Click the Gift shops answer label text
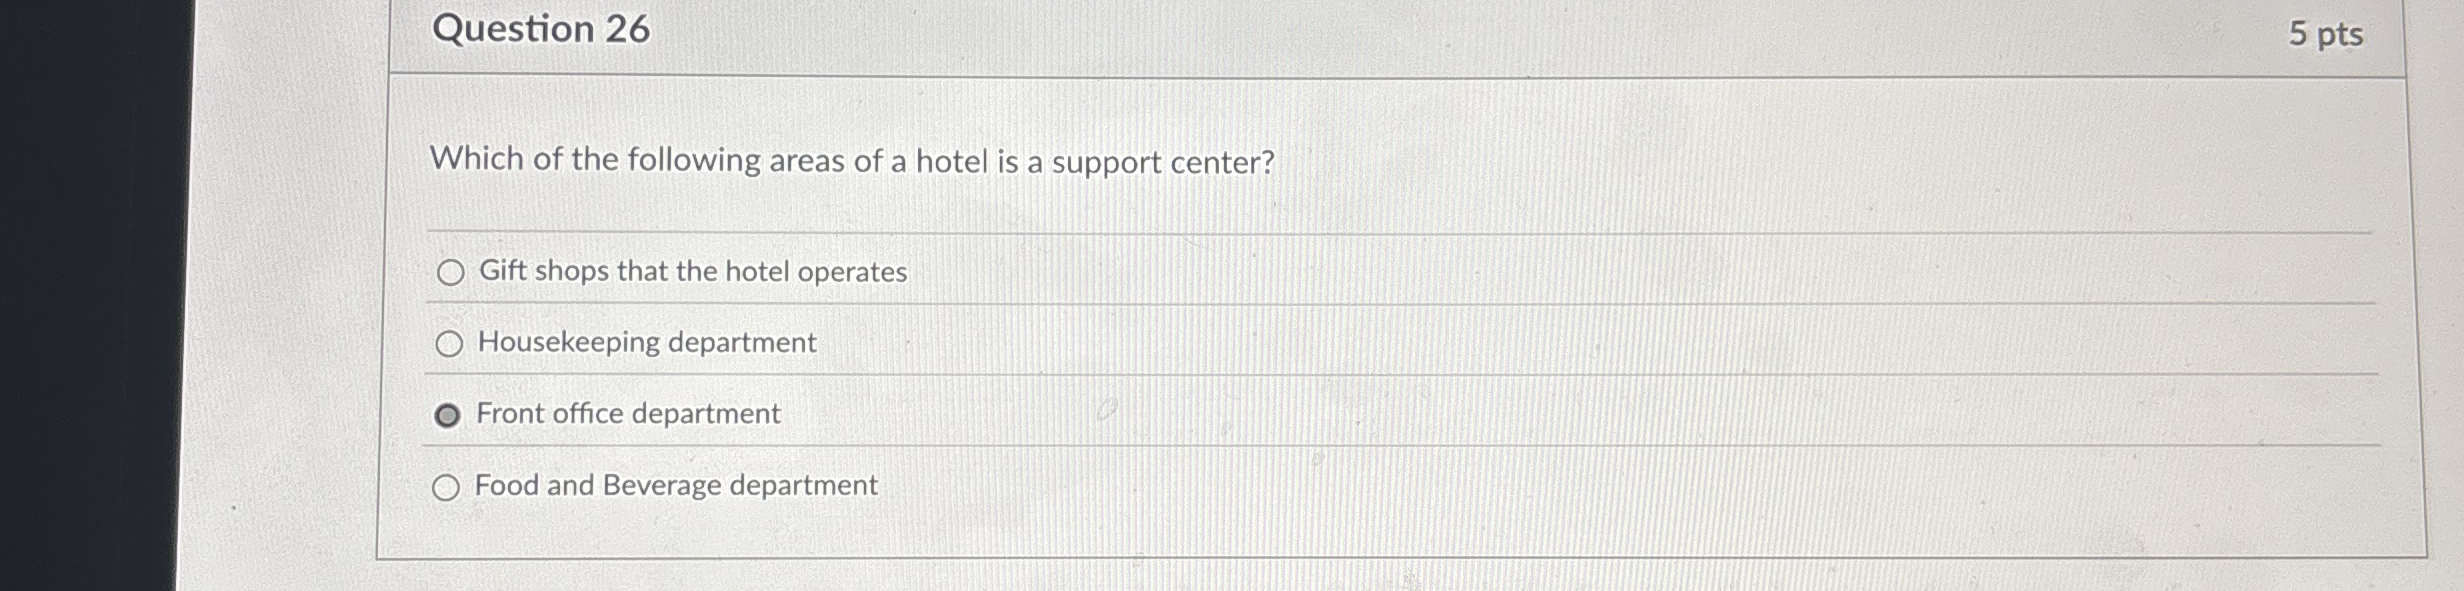Viewport: 2464px width, 591px height. pos(692,270)
